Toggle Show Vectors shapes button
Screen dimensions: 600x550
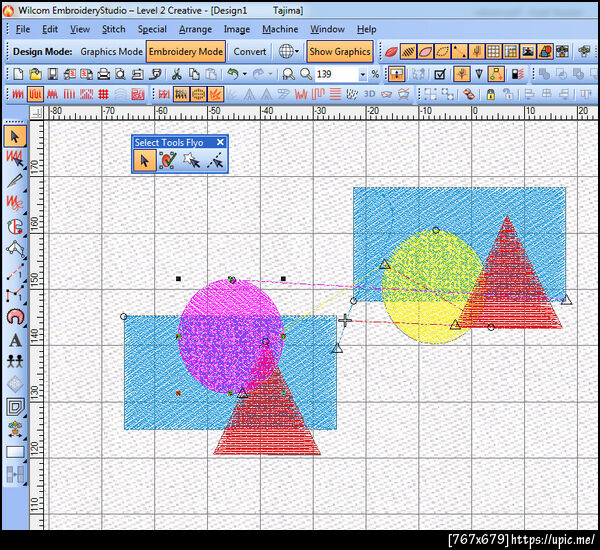point(545,51)
